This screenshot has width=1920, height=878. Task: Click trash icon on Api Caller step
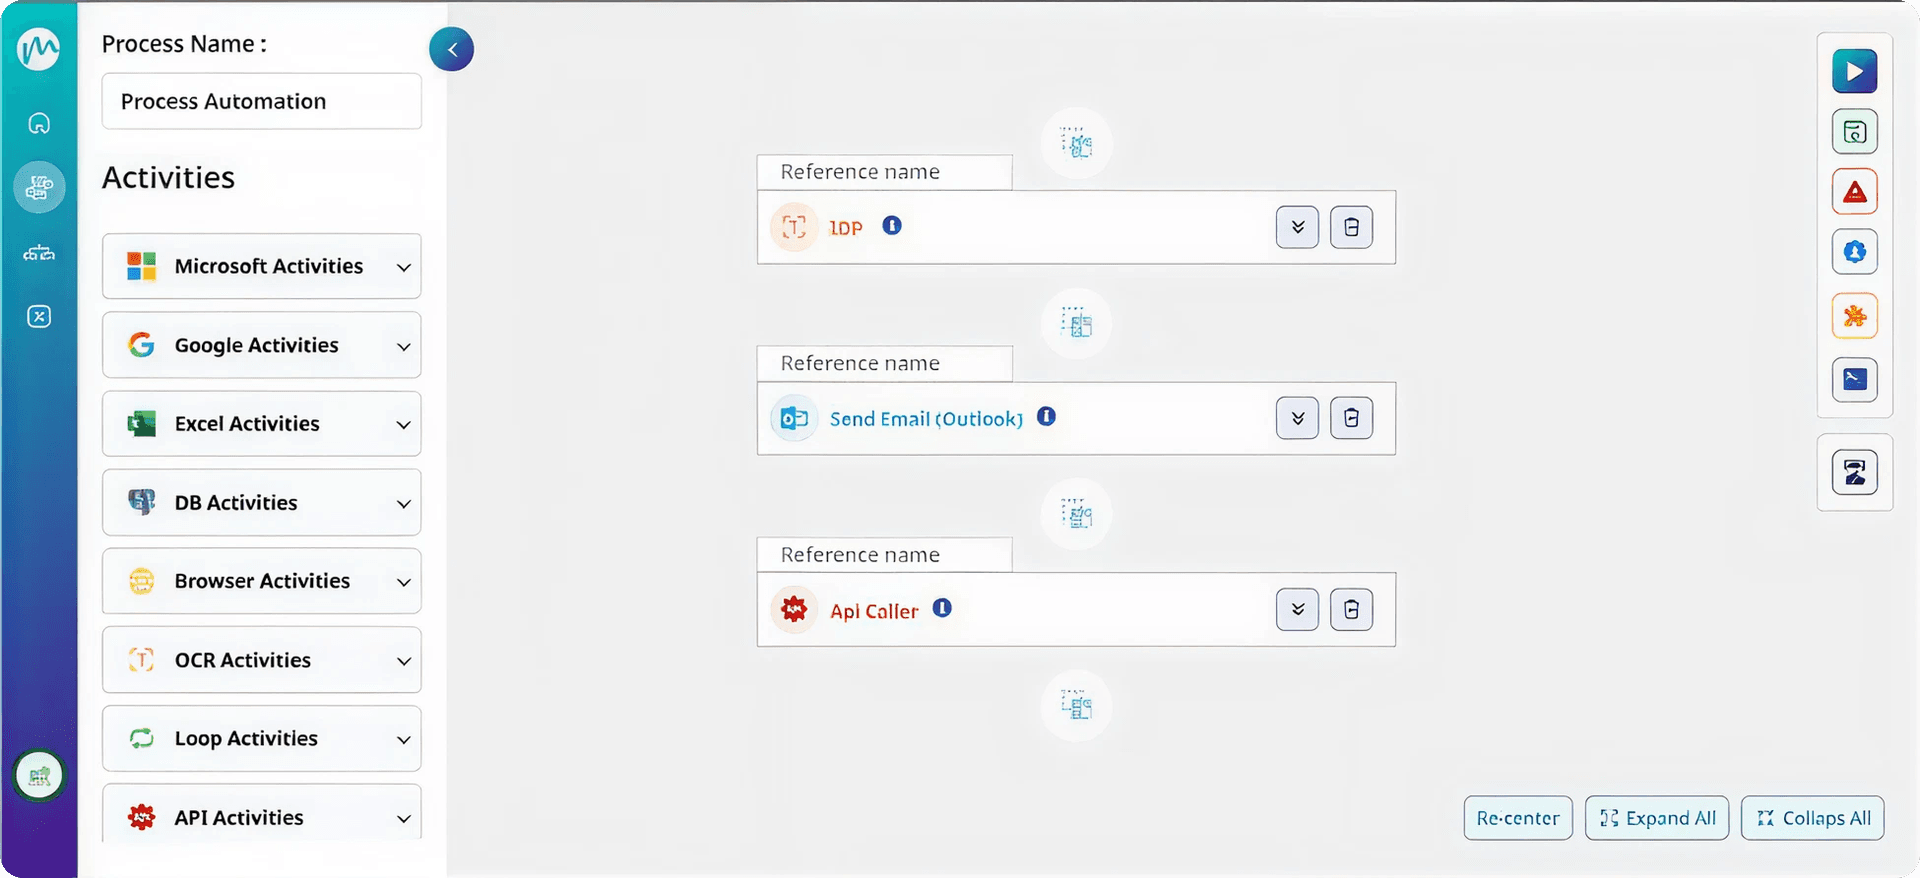click(x=1351, y=610)
